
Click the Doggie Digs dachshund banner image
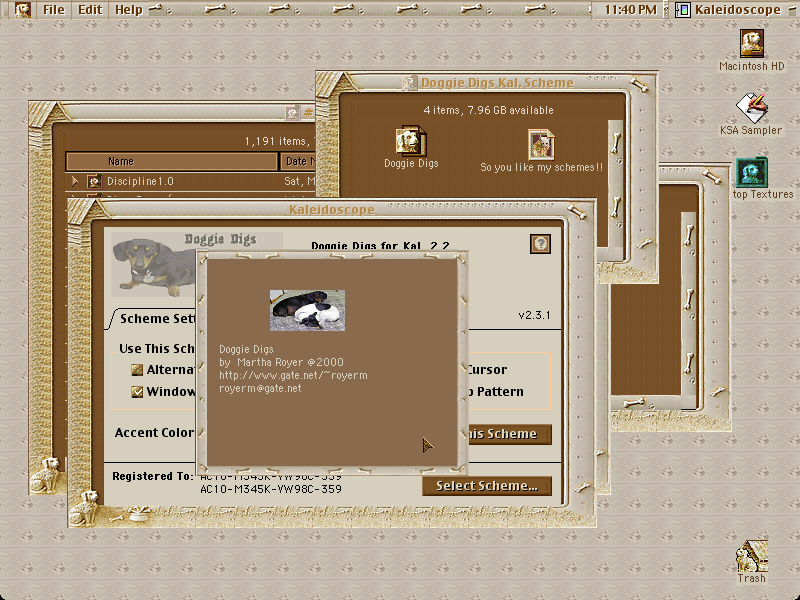click(155, 265)
